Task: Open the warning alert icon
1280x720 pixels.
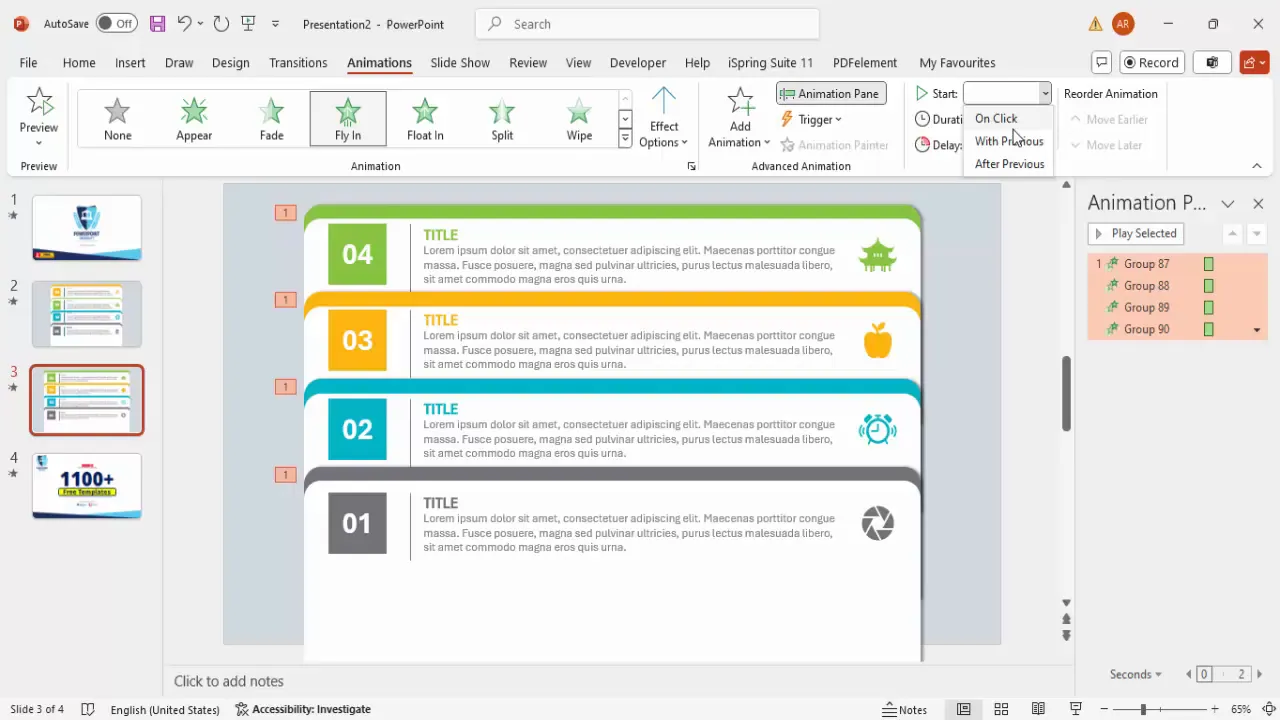Action: click(1096, 24)
